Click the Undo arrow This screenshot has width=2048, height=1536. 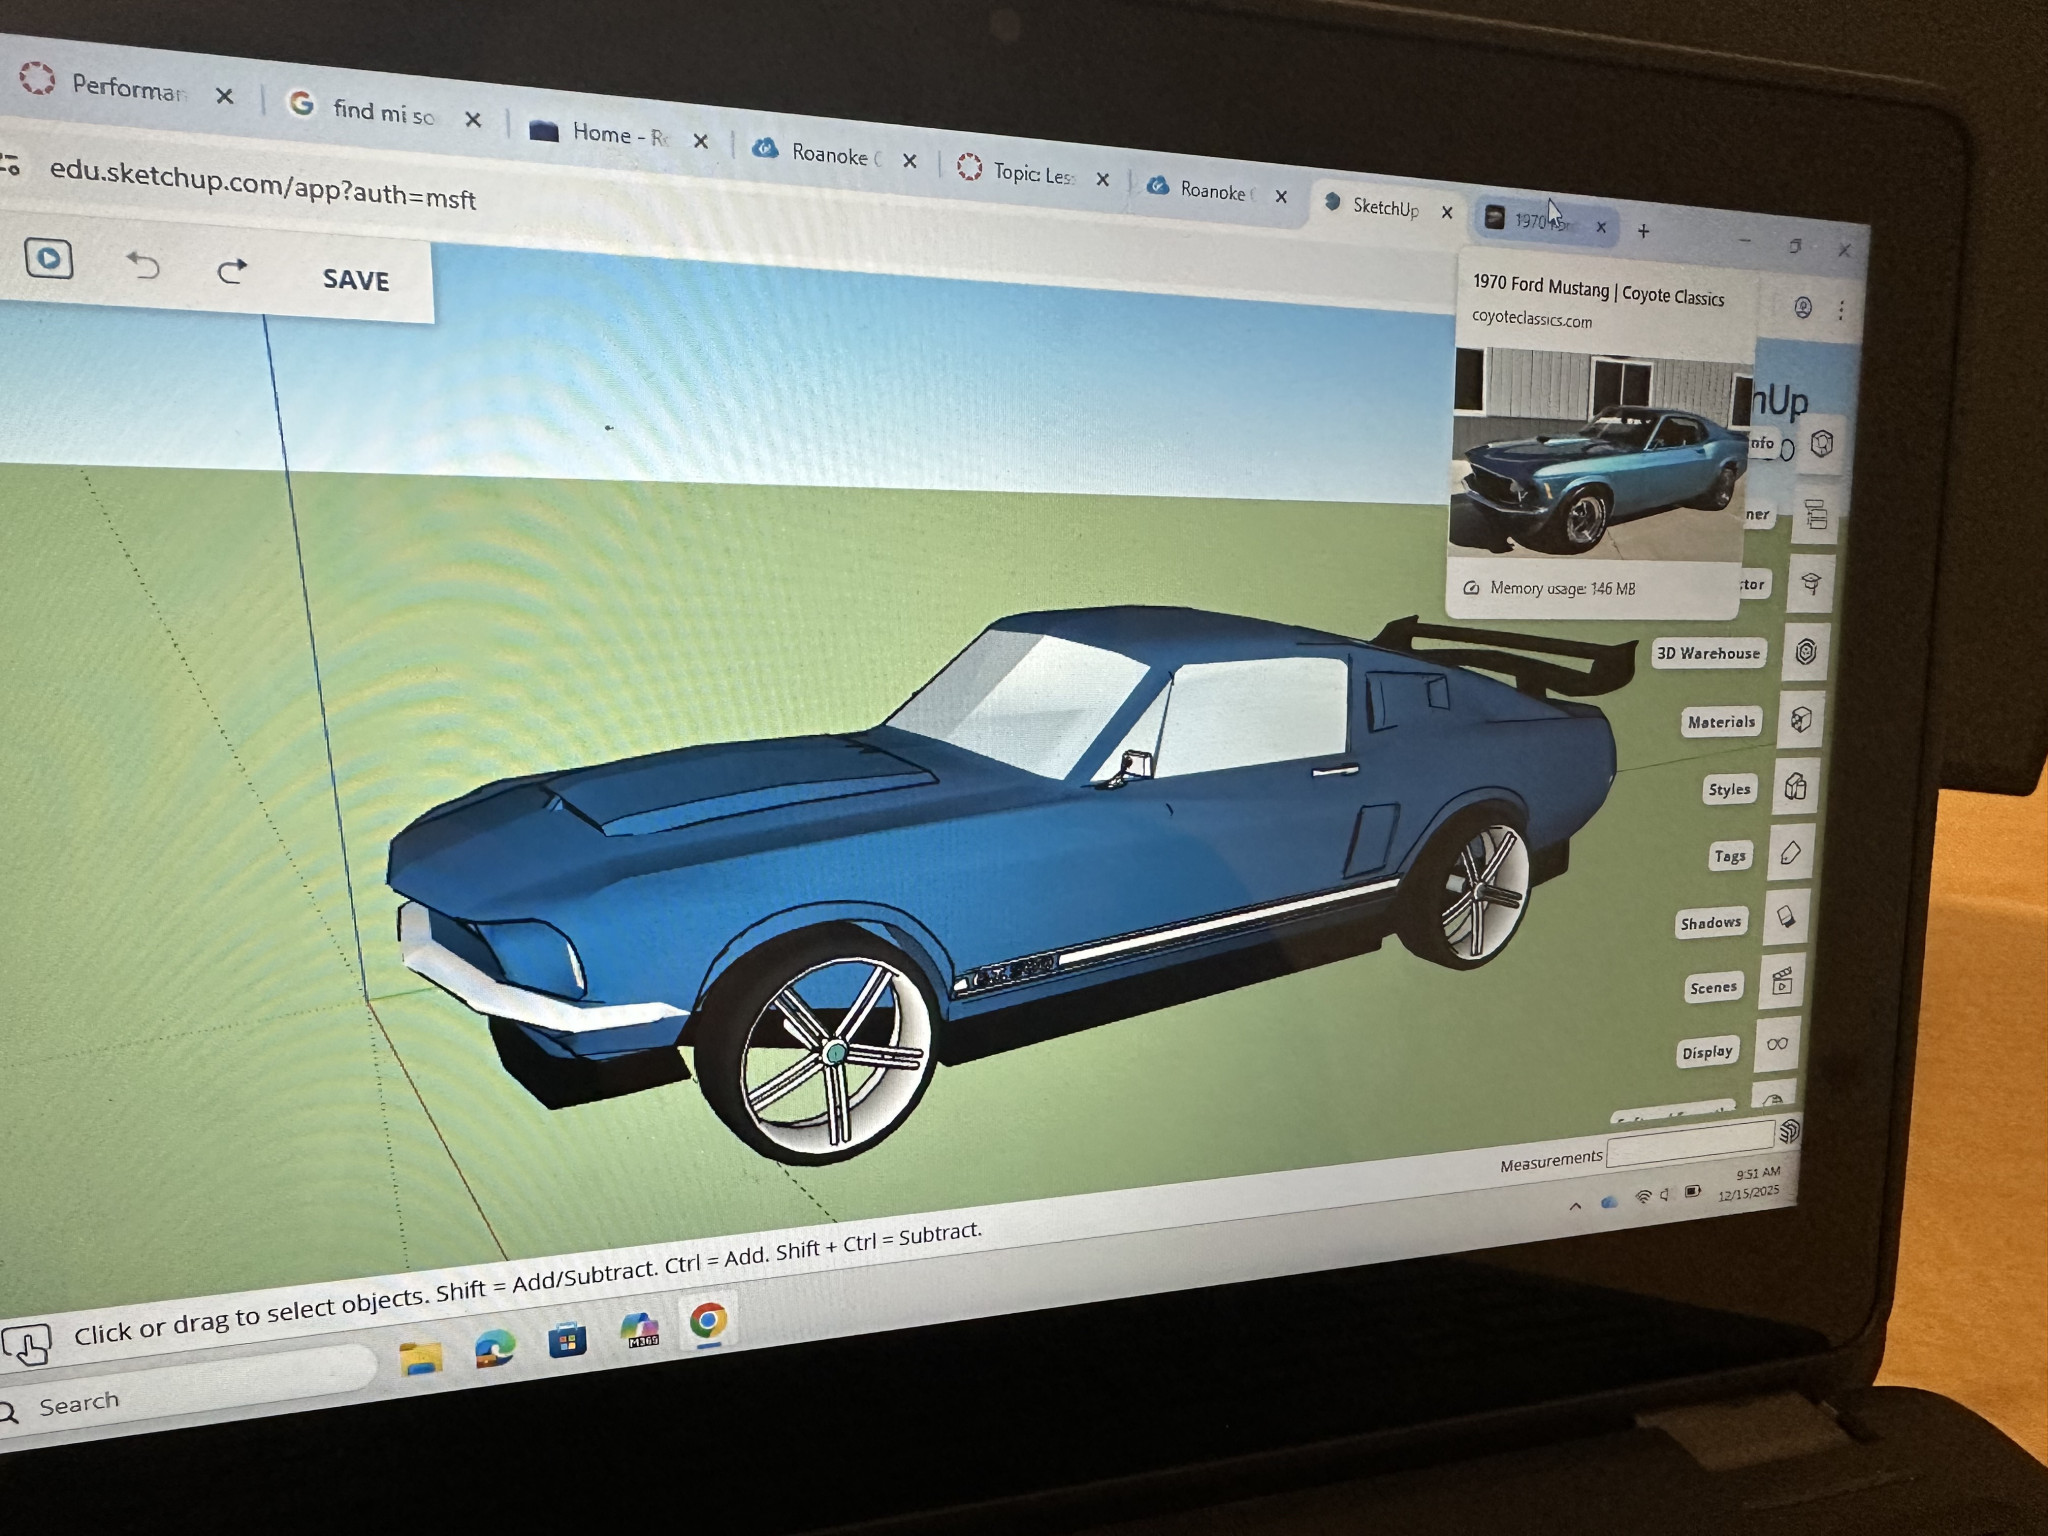click(x=143, y=265)
